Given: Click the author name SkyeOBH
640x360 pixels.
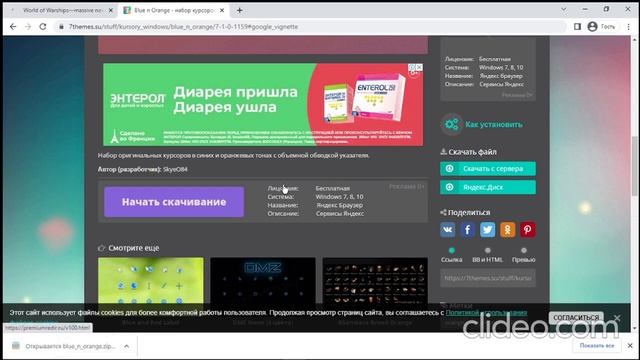Looking at the screenshot, I should coord(175,169).
